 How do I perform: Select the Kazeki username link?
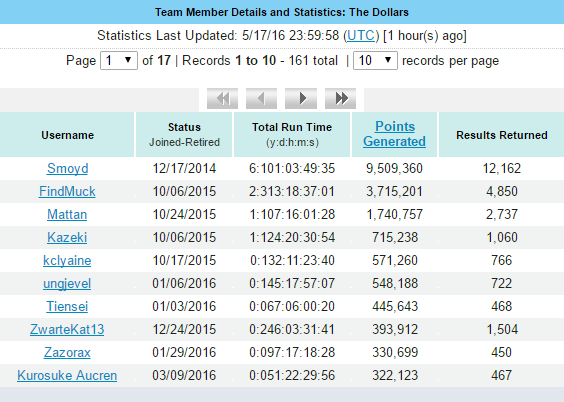click(67, 238)
